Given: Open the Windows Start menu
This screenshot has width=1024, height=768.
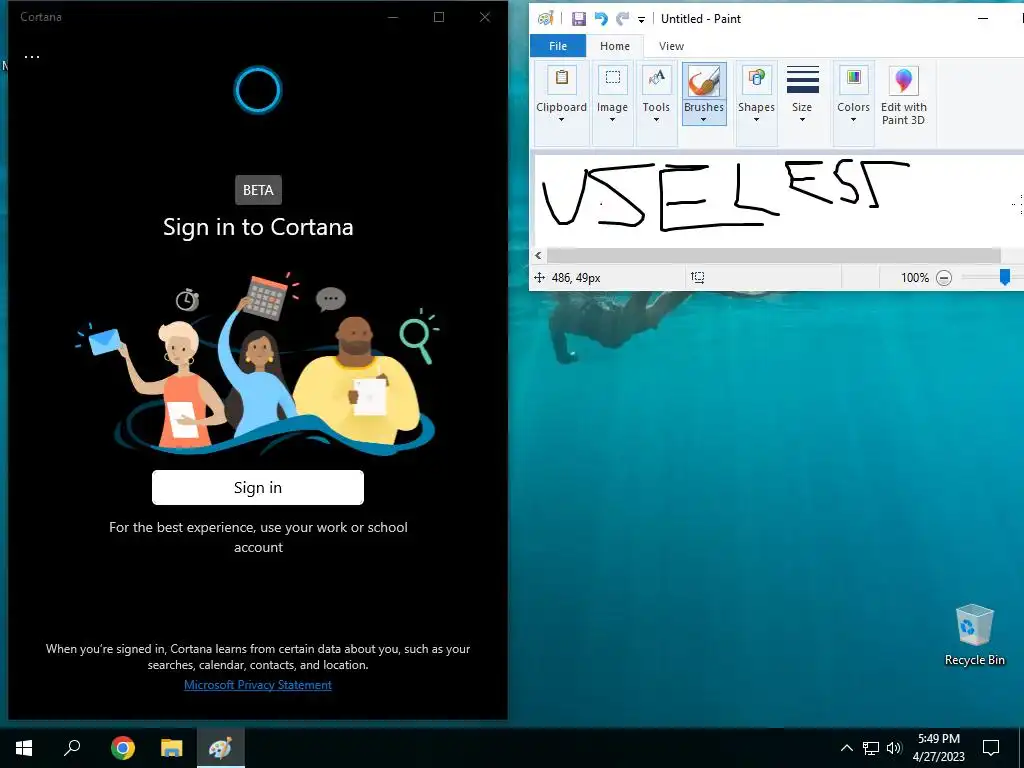Looking at the screenshot, I should click(x=24, y=748).
